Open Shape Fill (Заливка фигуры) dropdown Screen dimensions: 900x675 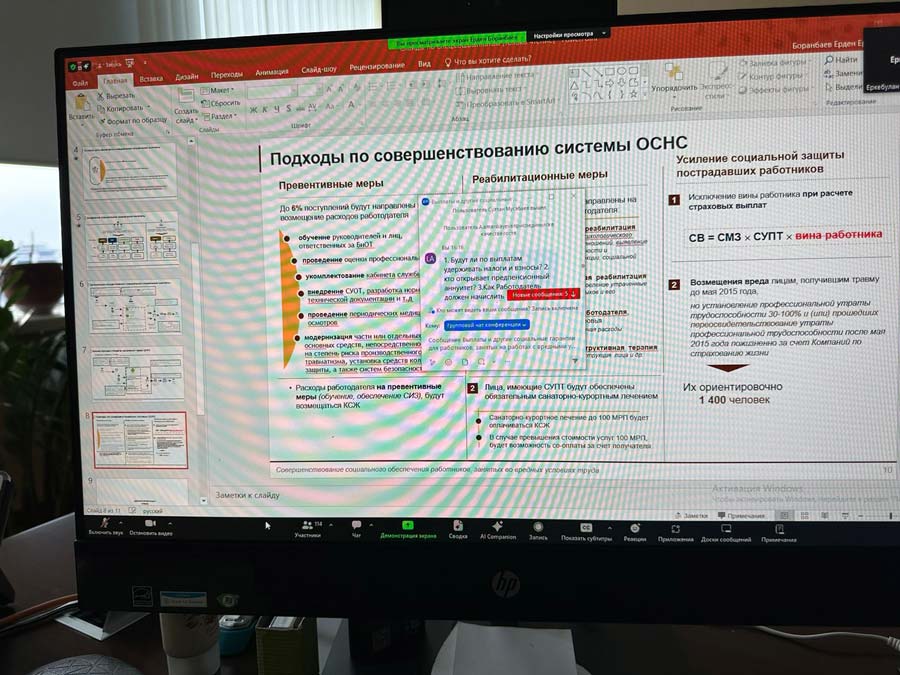(775, 63)
